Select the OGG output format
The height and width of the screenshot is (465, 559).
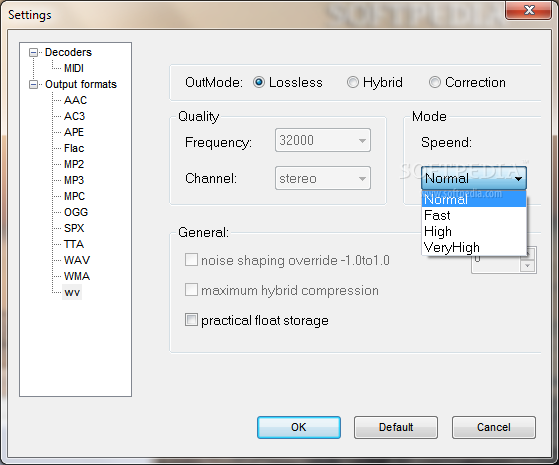coord(76,213)
